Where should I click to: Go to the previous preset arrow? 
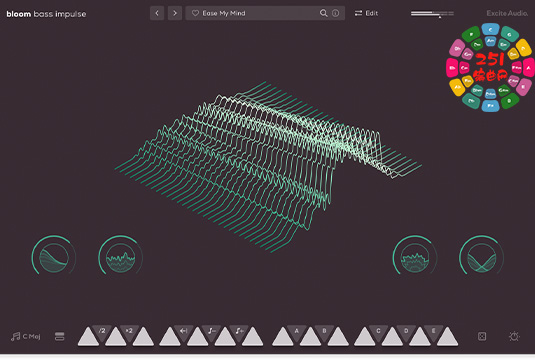pos(157,13)
